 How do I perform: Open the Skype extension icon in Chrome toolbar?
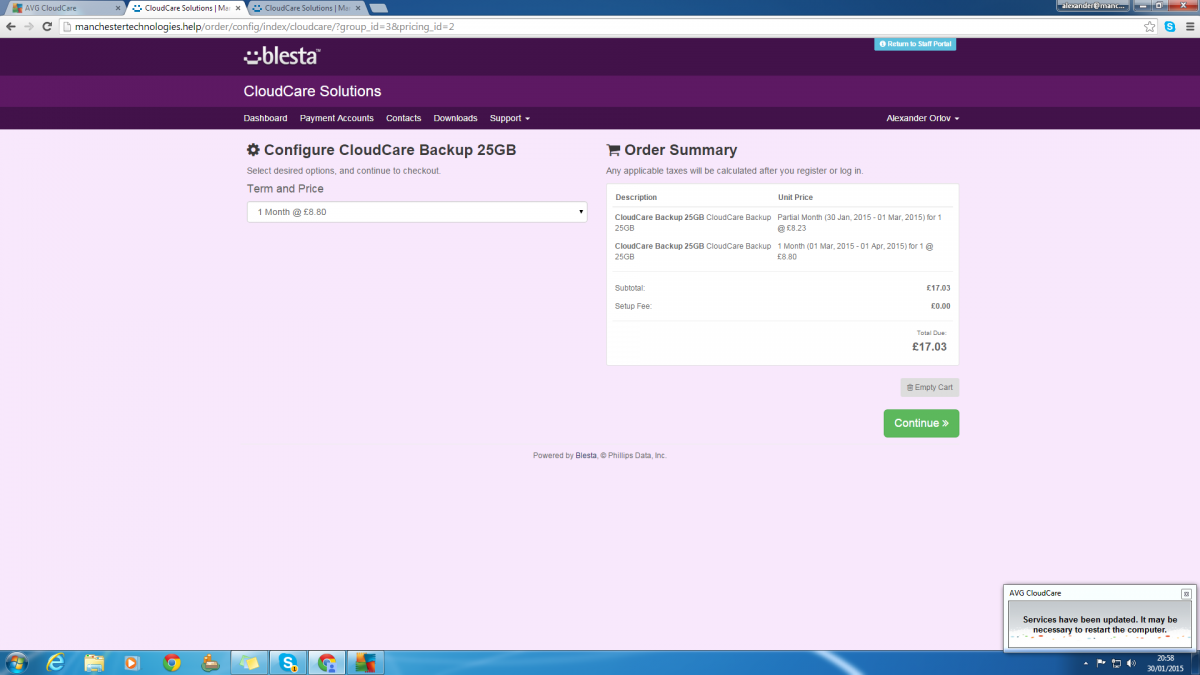1169,26
